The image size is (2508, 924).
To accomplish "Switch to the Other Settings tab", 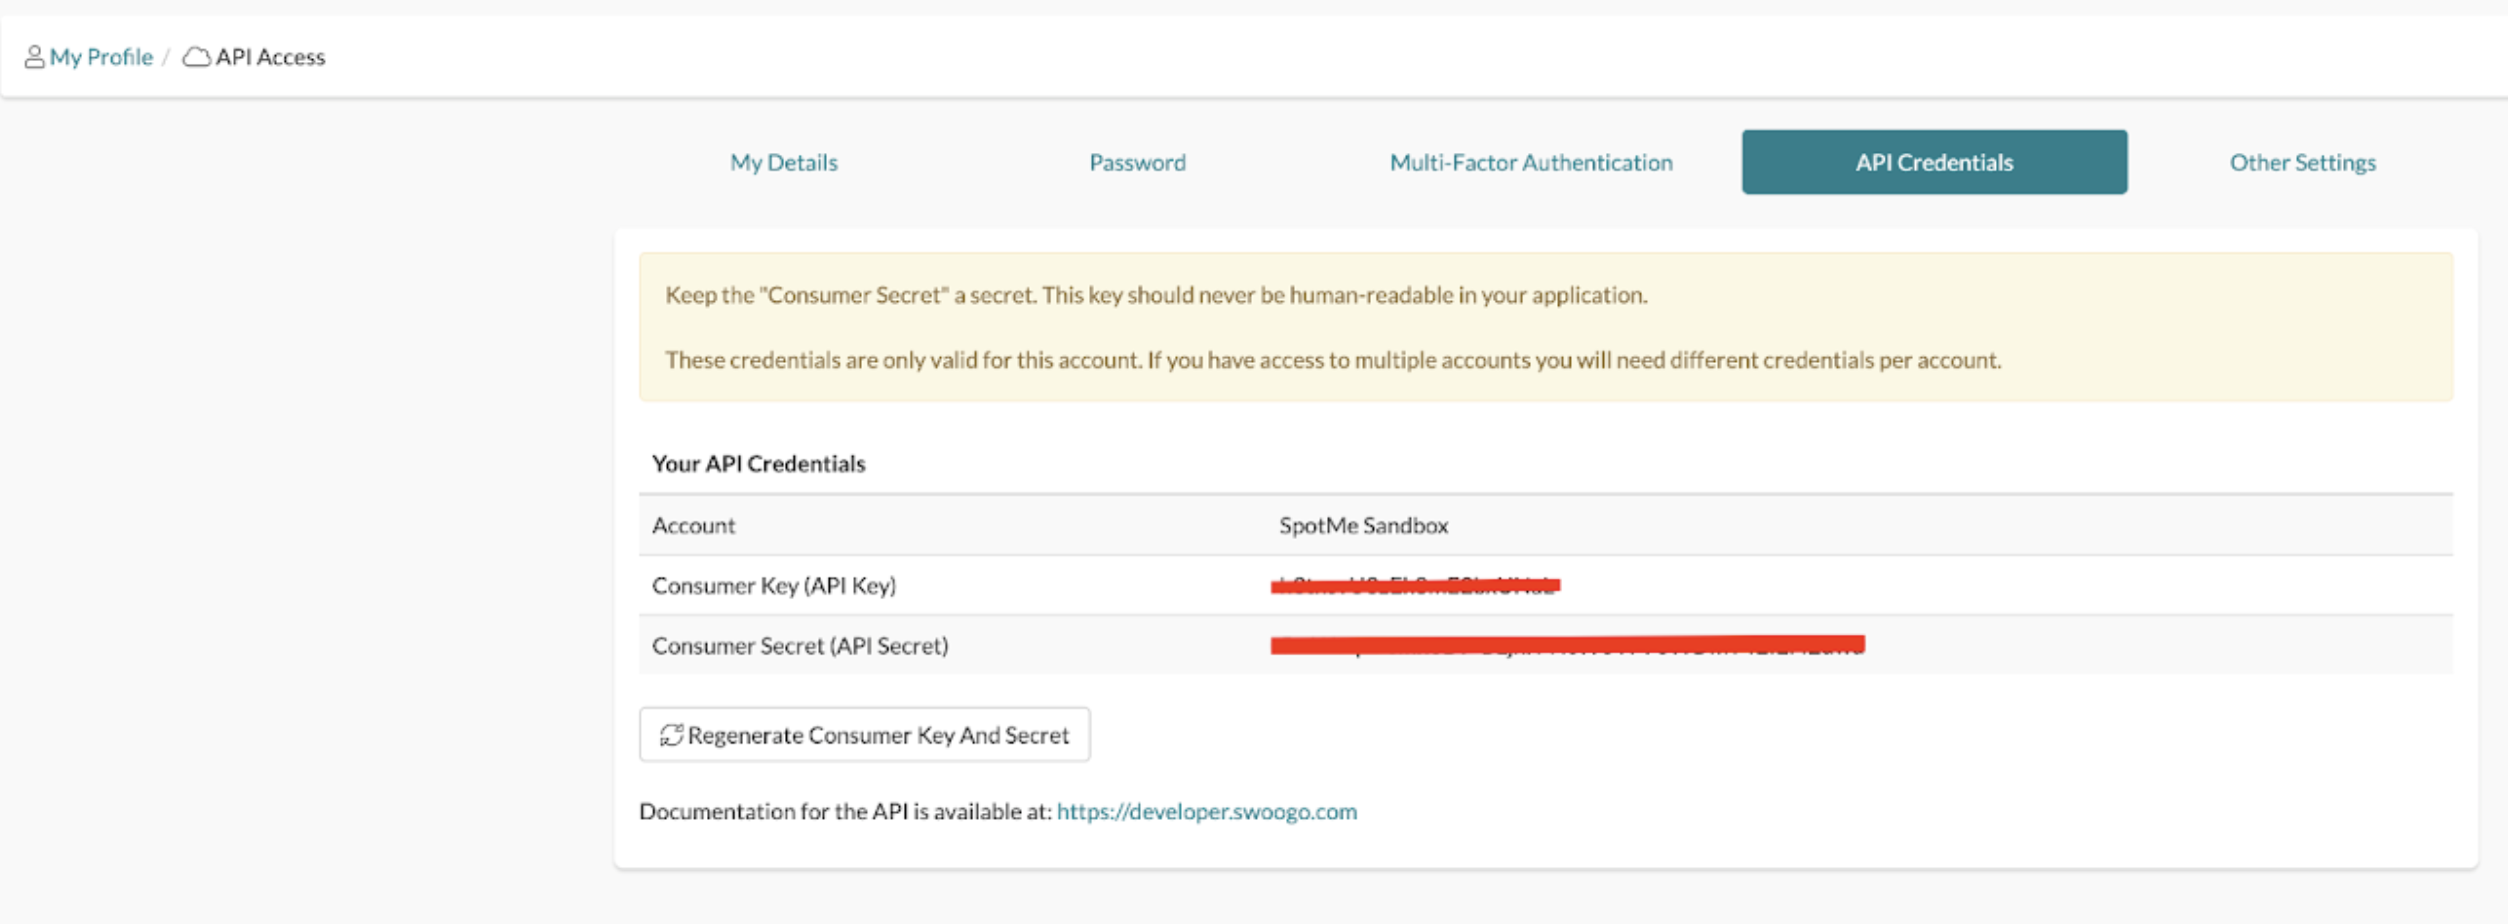I will (2303, 162).
